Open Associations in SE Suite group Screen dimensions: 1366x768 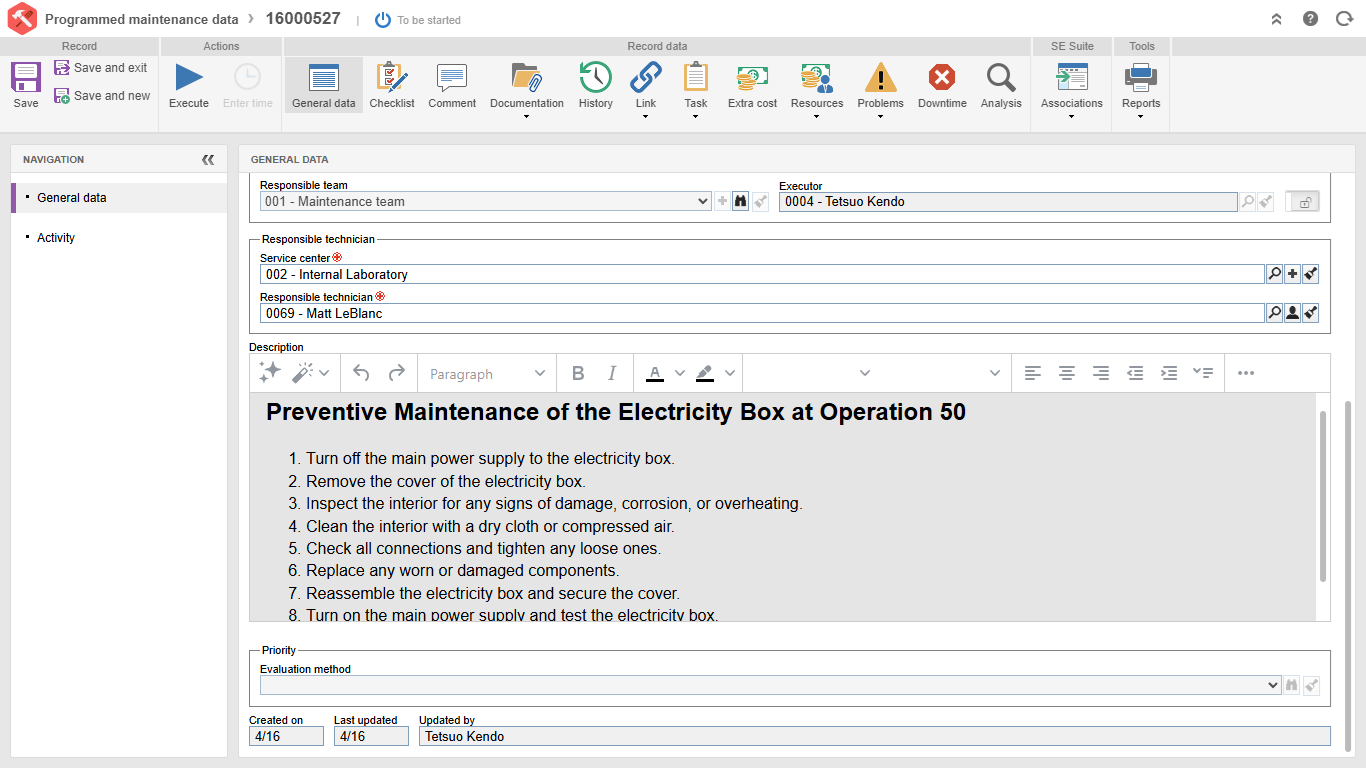click(x=1071, y=90)
